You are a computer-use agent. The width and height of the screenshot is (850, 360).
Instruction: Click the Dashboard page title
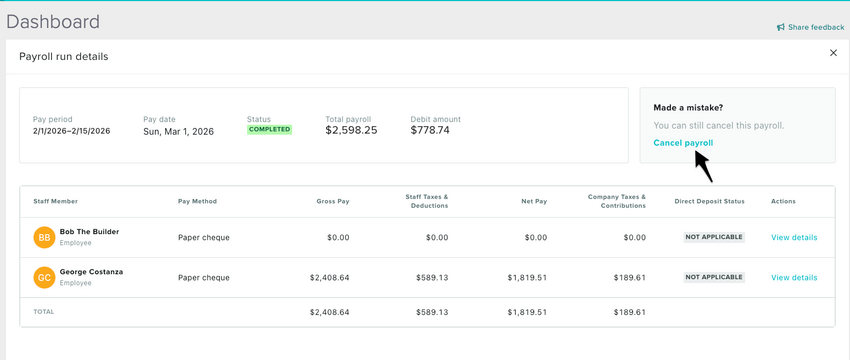[53, 22]
